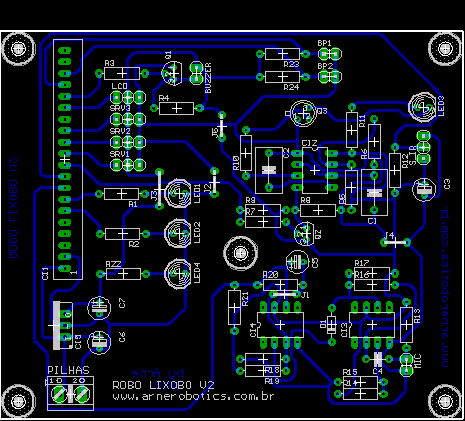The image size is (465, 421).
Task: Click the top-left corner mounting hole
Action: pos(18,49)
